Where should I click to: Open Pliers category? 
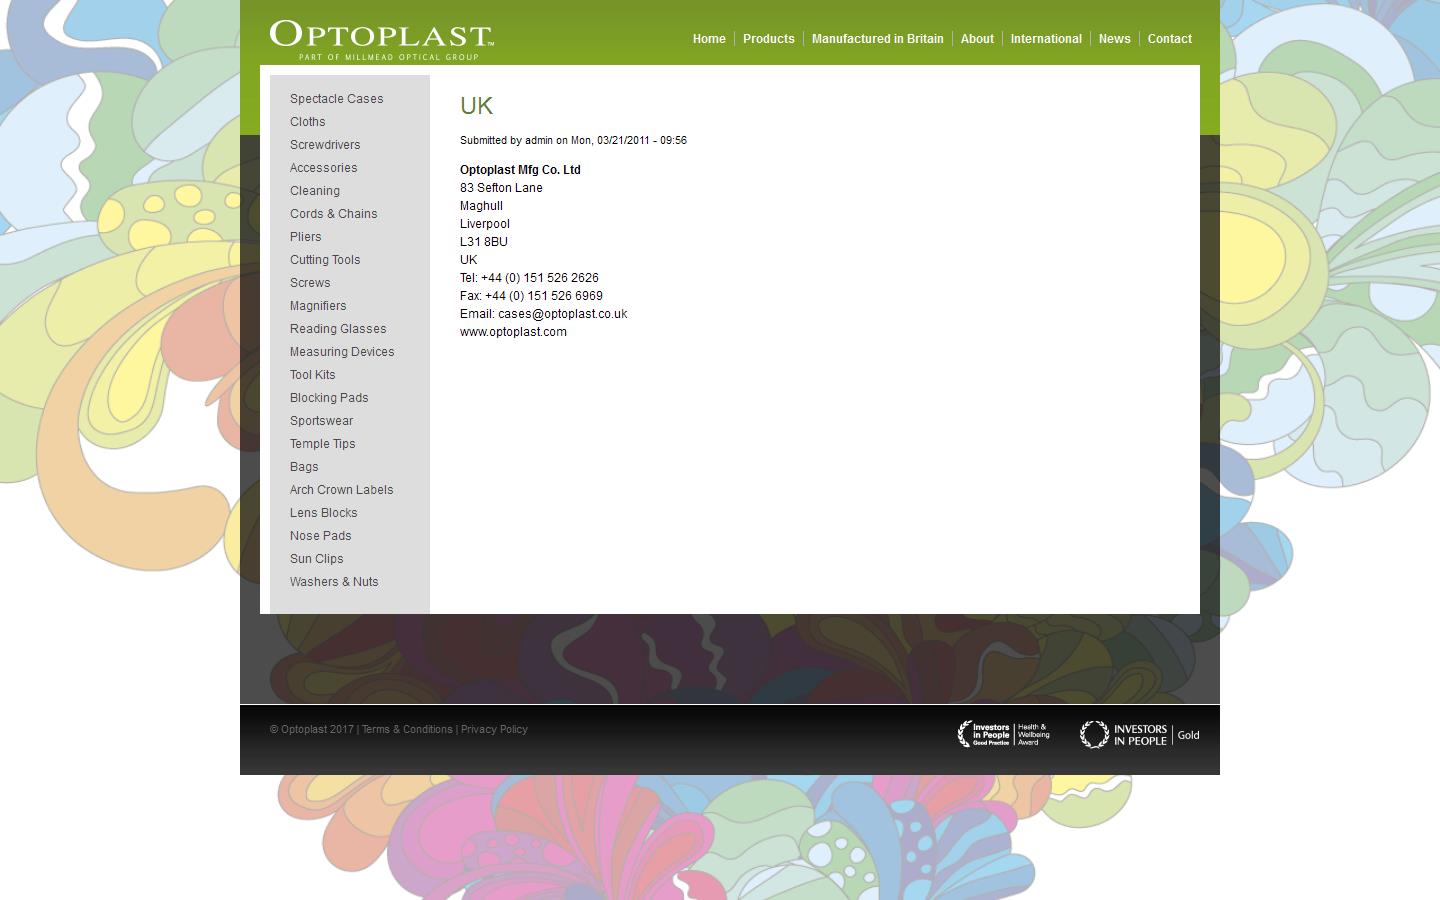(x=306, y=237)
